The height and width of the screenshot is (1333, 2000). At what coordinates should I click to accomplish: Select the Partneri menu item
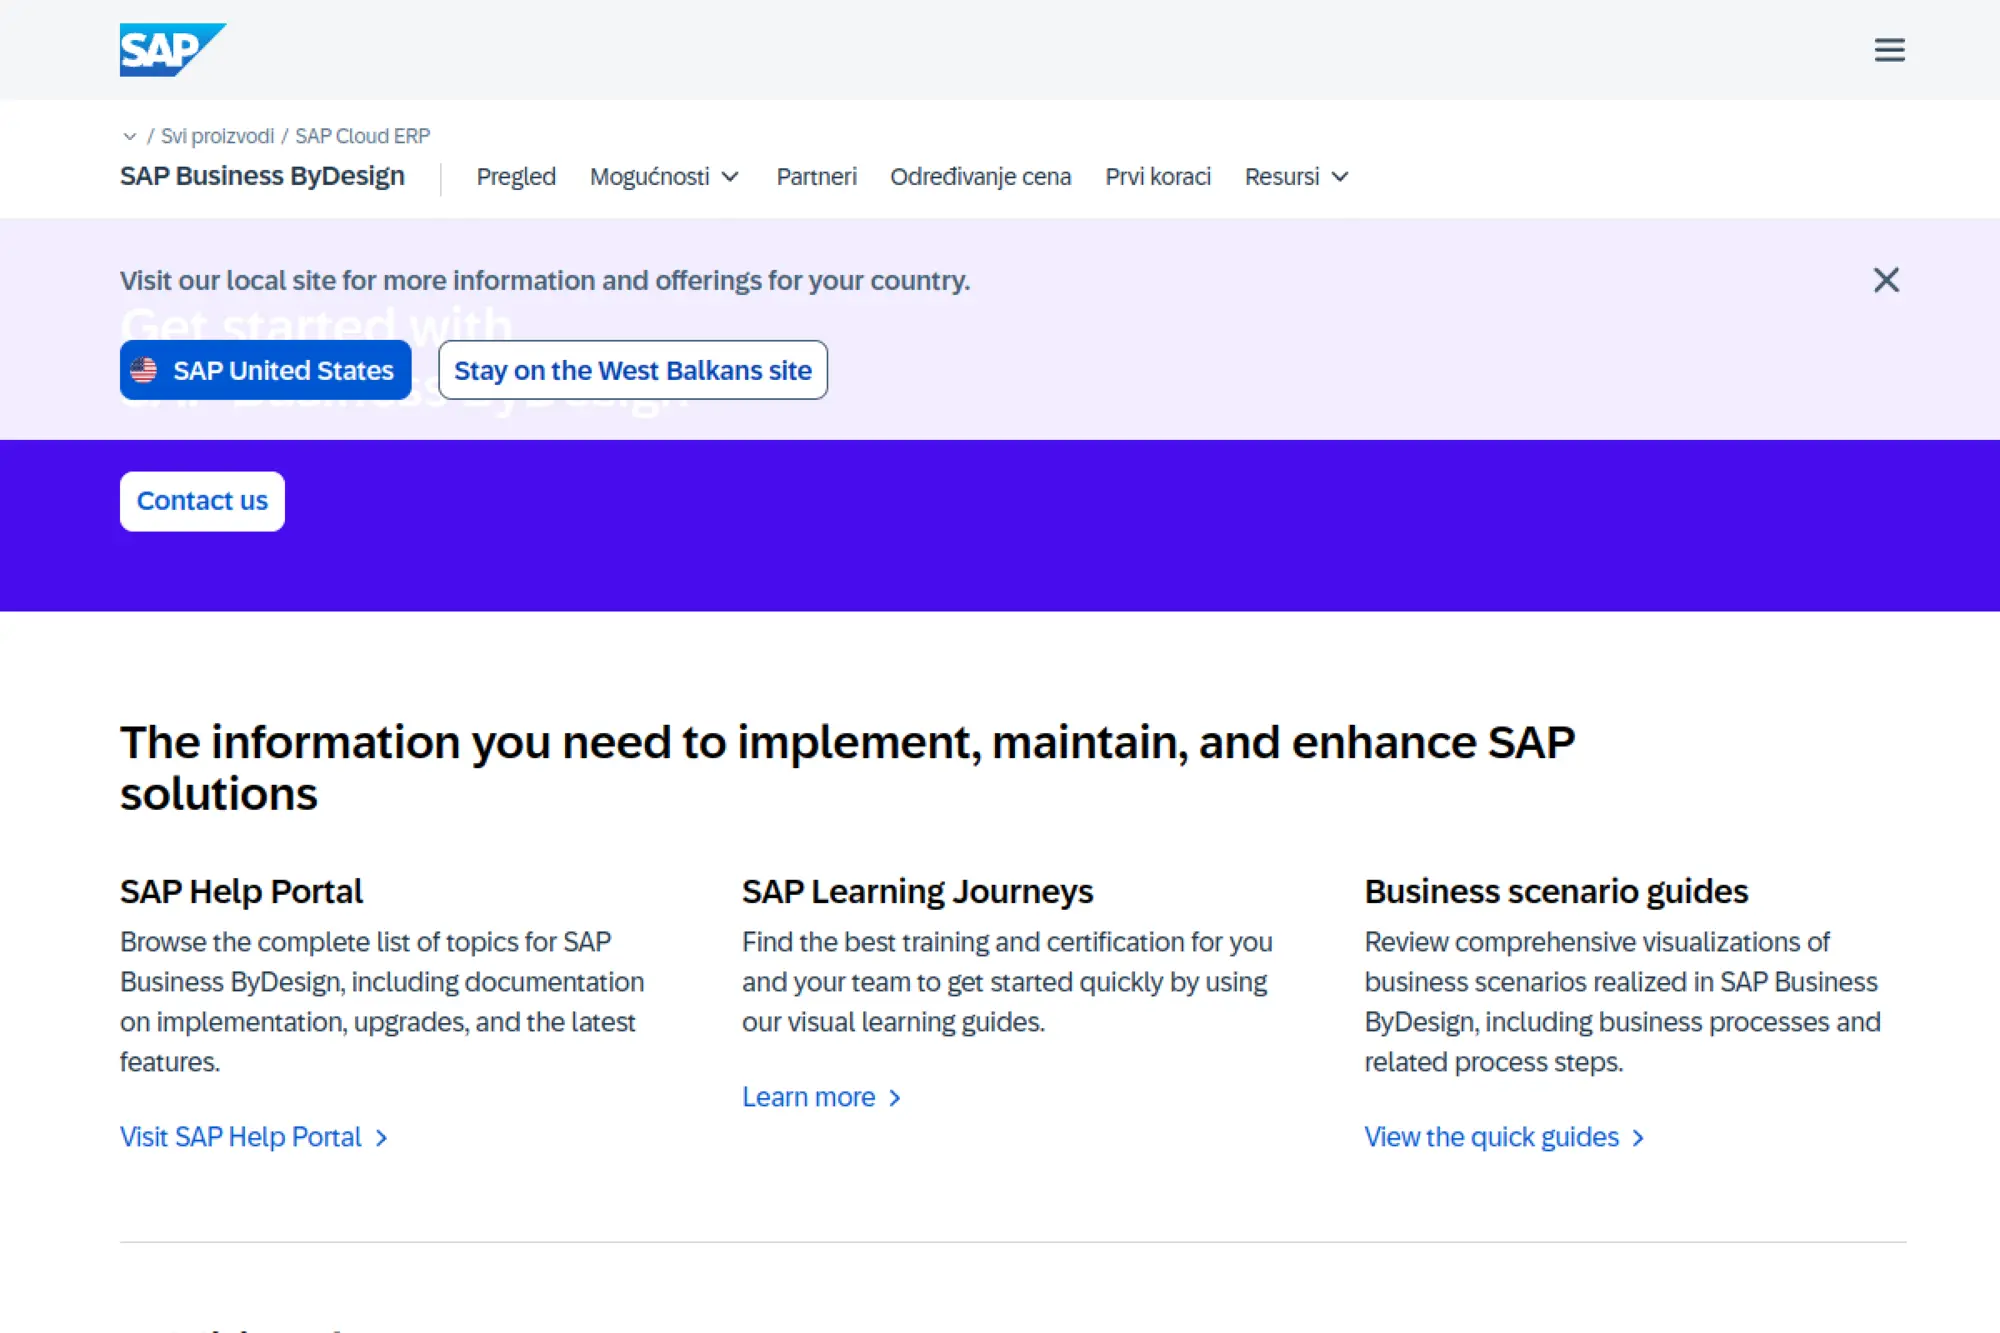pos(816,177)
